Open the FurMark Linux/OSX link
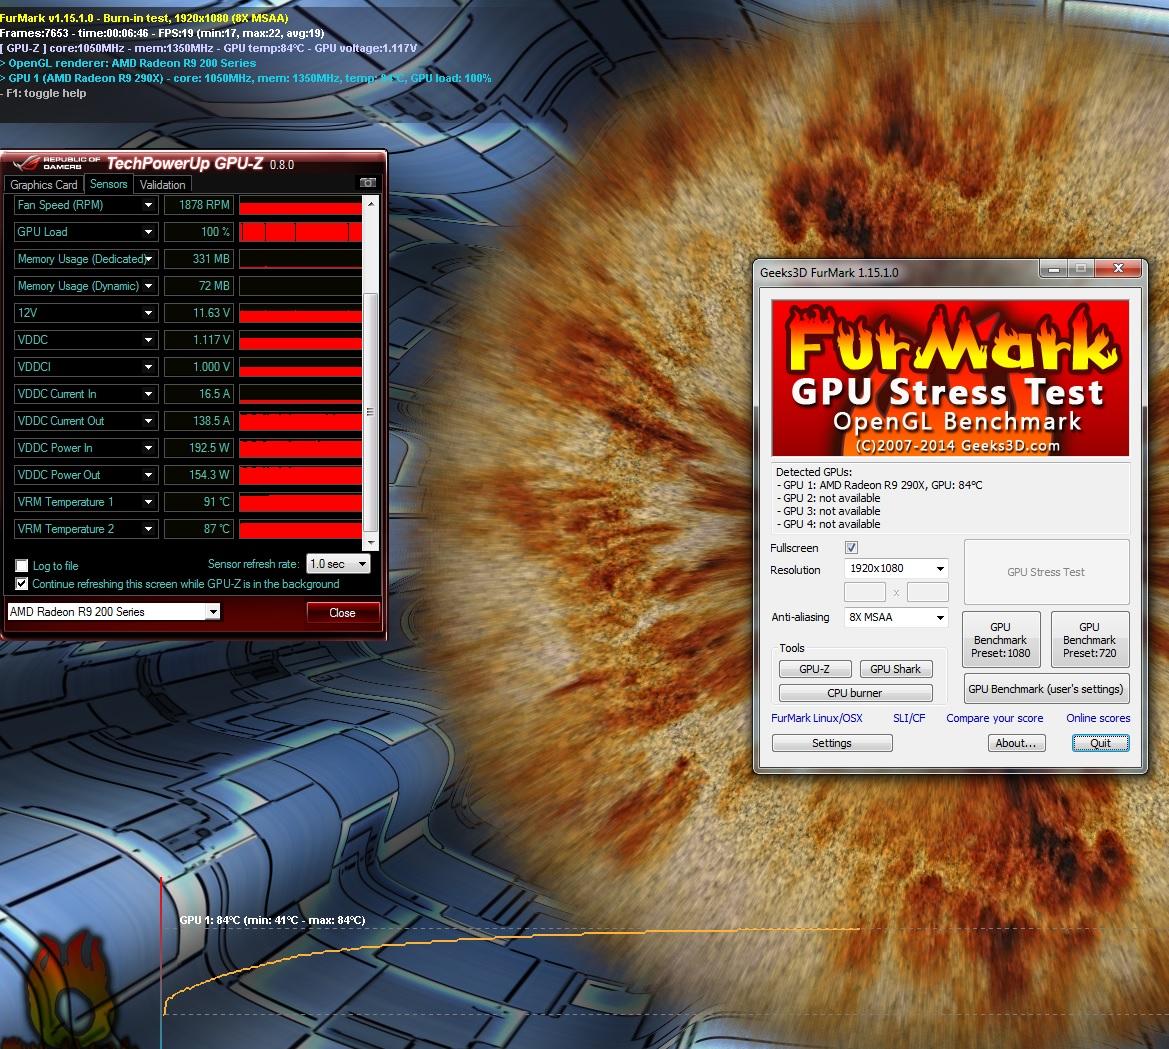 [x=816, y=718]
